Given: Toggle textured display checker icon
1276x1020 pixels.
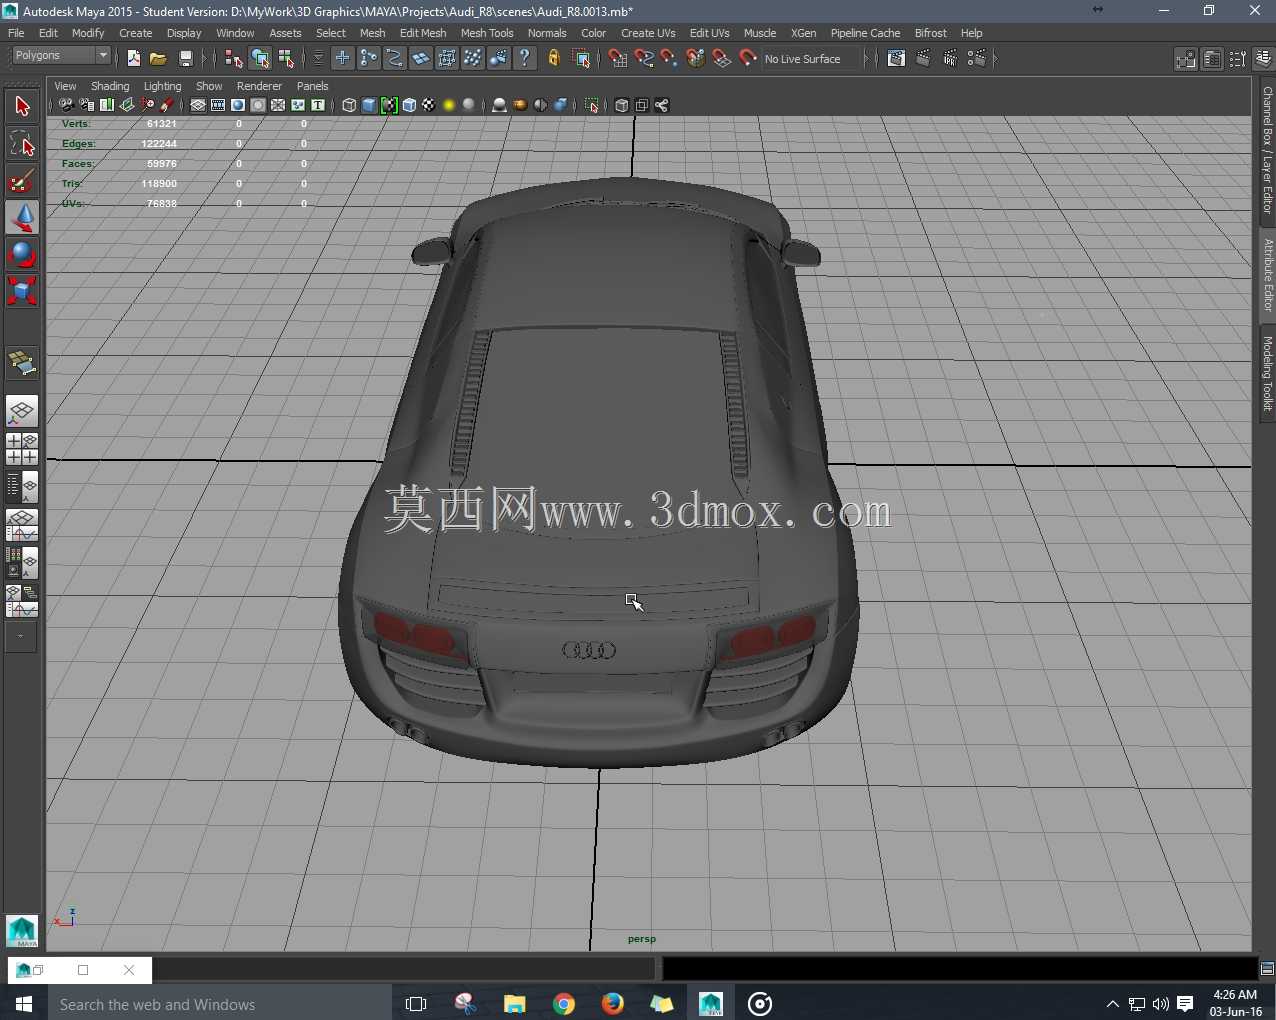Looking at the screenshot, I should (429, 105).
